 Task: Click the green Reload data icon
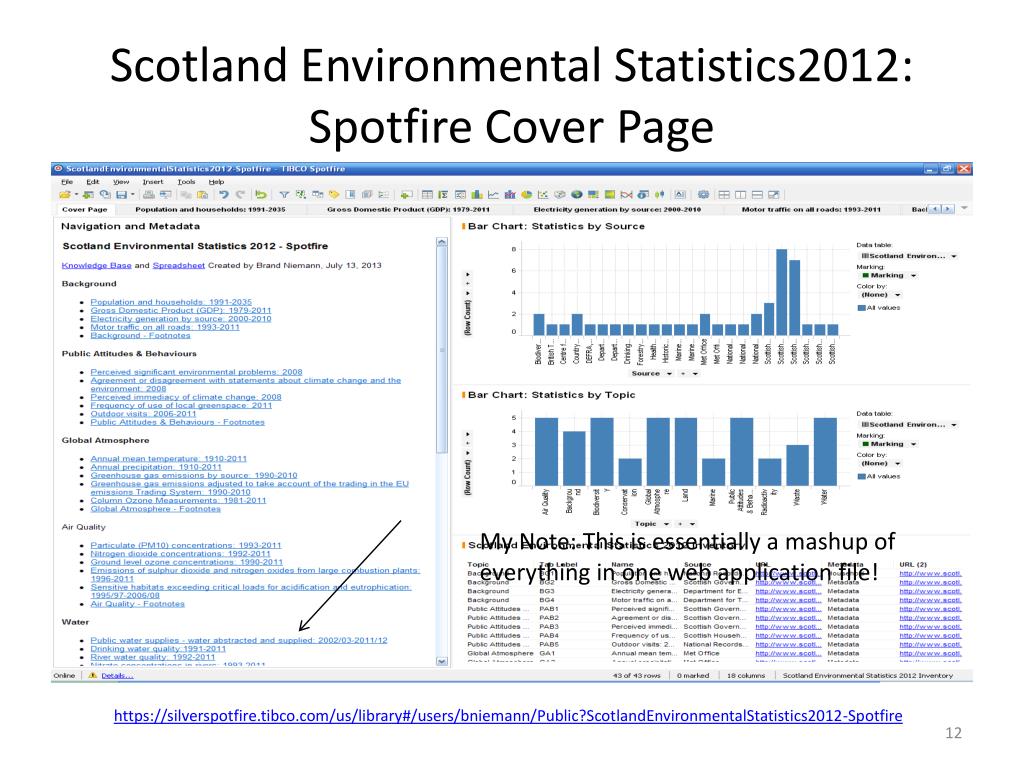261,195
